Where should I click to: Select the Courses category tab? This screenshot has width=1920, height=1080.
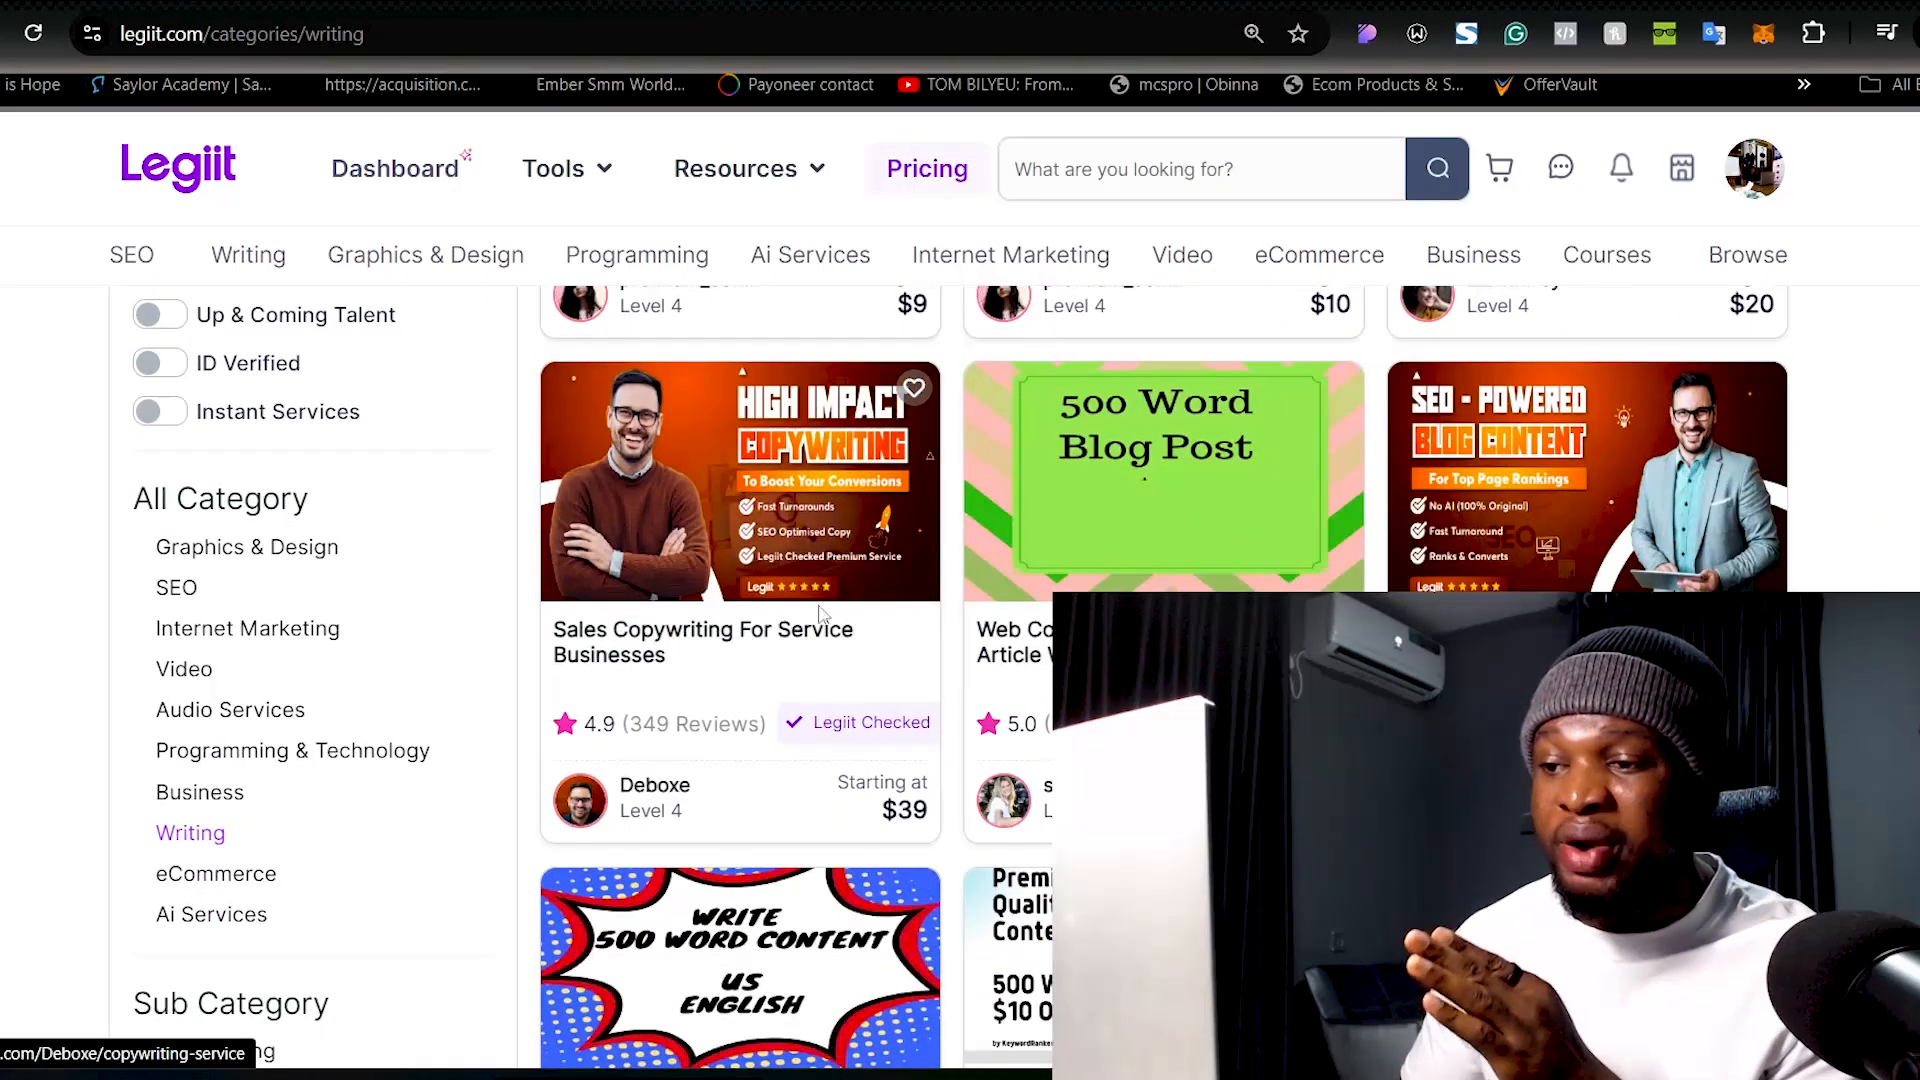(x=1607, y=255)
